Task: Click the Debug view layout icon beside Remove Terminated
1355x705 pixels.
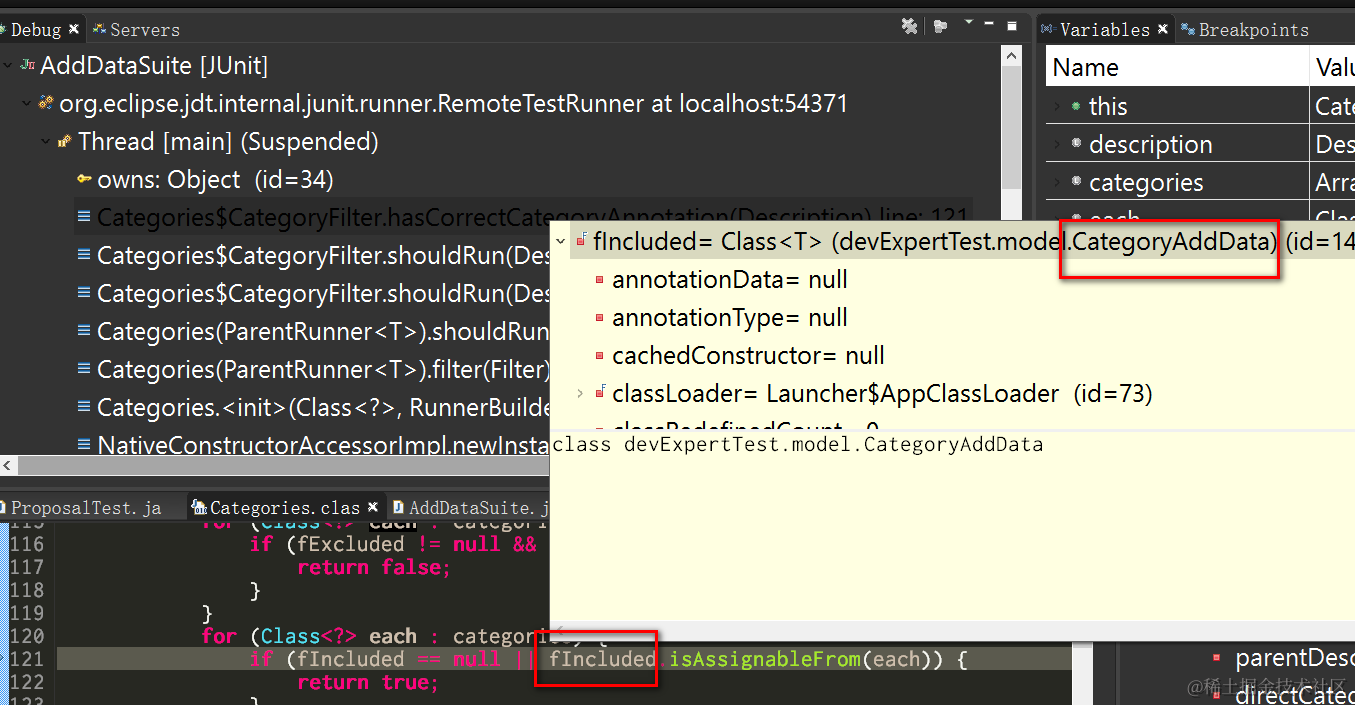Action: click(x=940, y=27)
